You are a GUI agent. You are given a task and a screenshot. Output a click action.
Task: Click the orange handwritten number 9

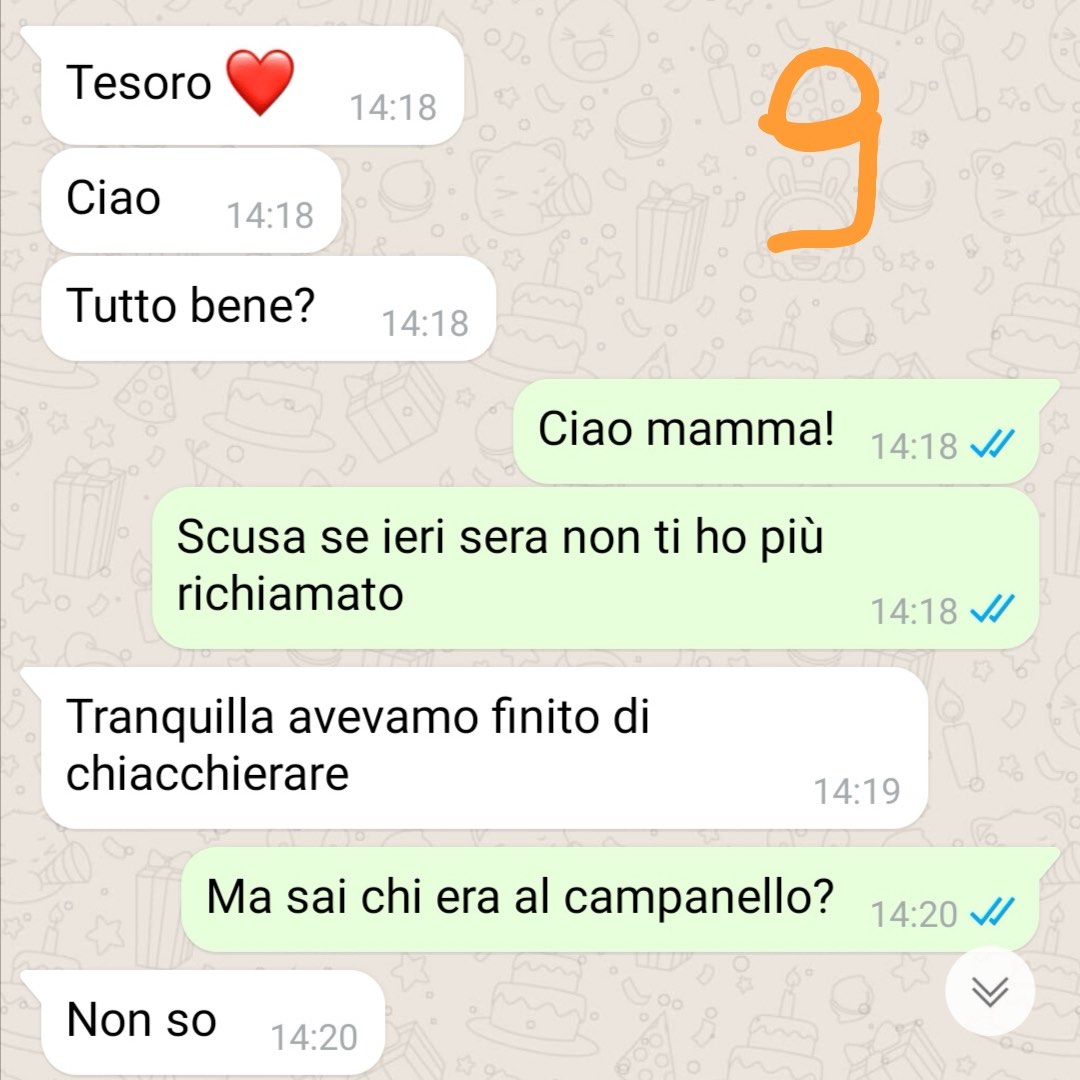(820, 149)
